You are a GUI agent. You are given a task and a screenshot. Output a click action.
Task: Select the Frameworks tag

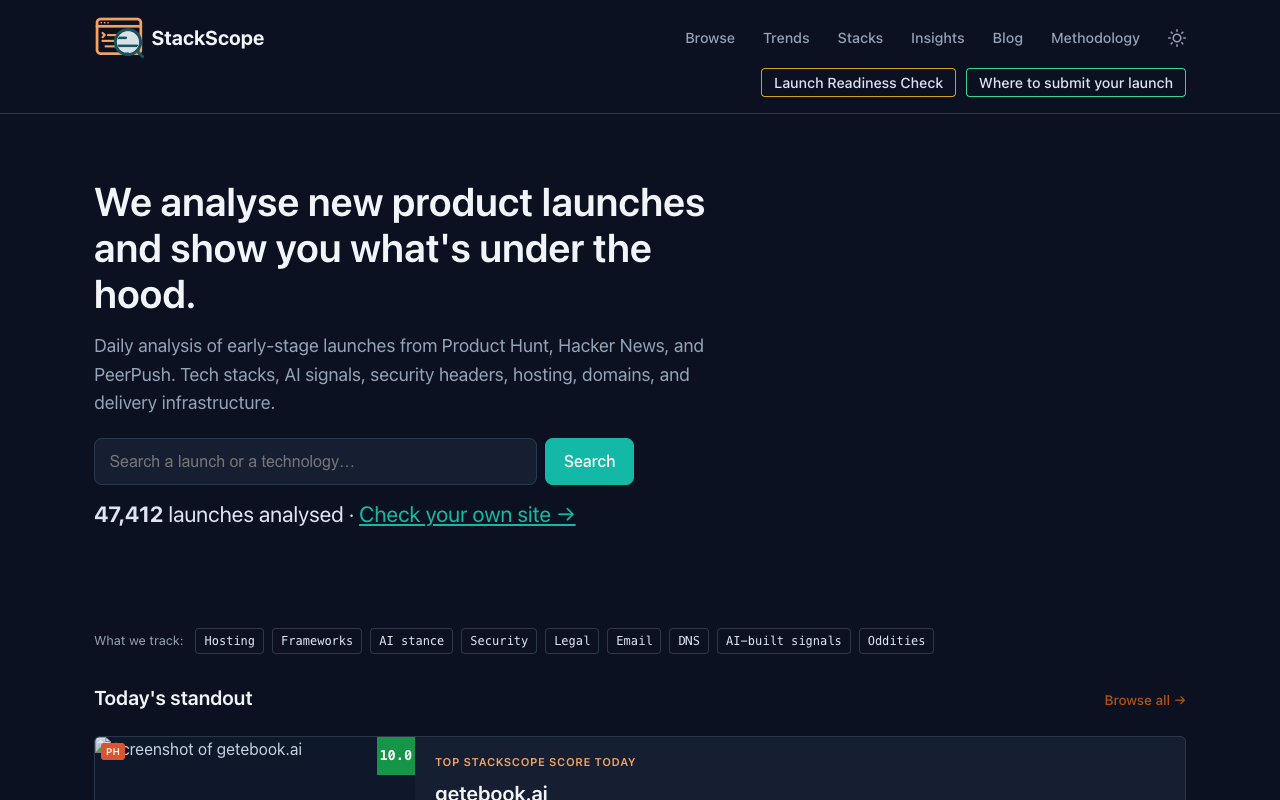click(317, 641)
